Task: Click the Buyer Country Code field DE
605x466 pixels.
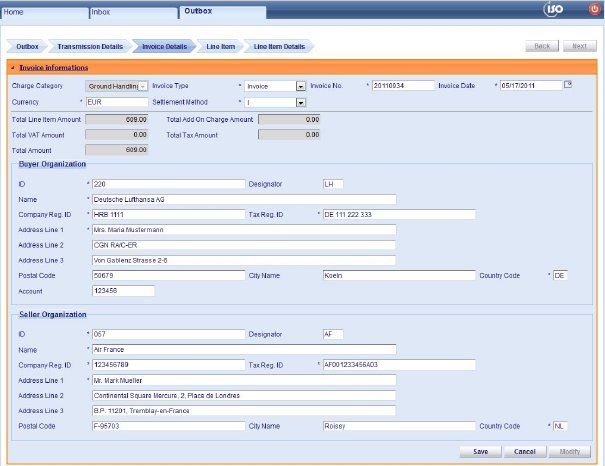Action: 560,275
